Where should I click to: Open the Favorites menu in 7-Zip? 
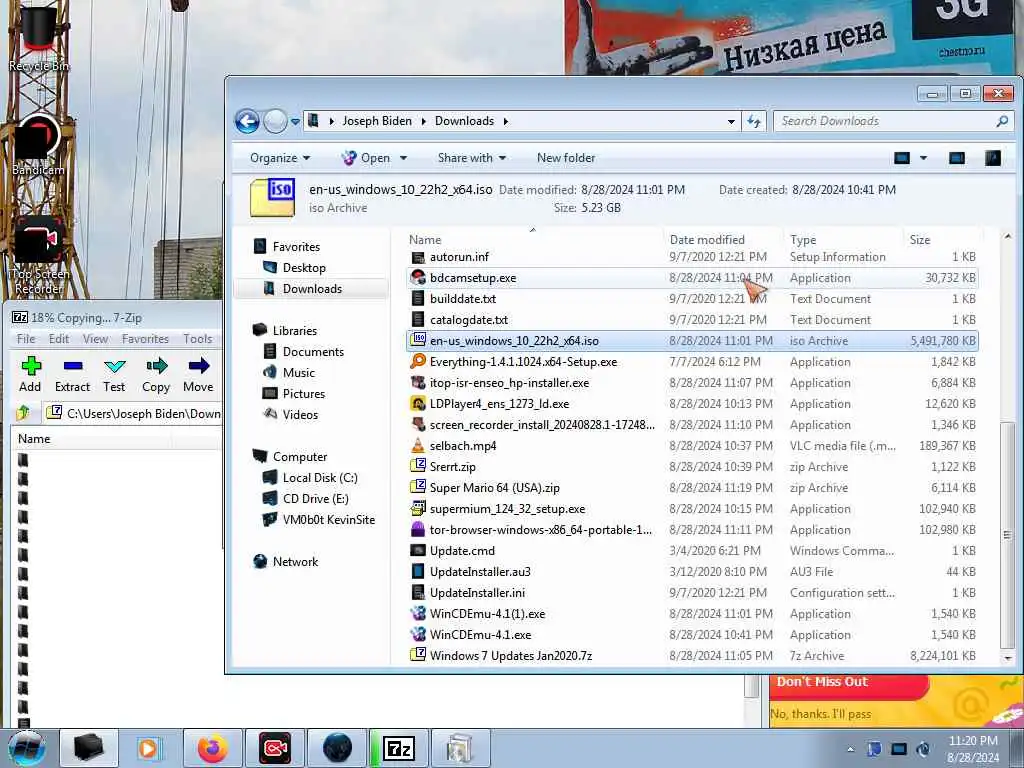[x=145, y=339]
